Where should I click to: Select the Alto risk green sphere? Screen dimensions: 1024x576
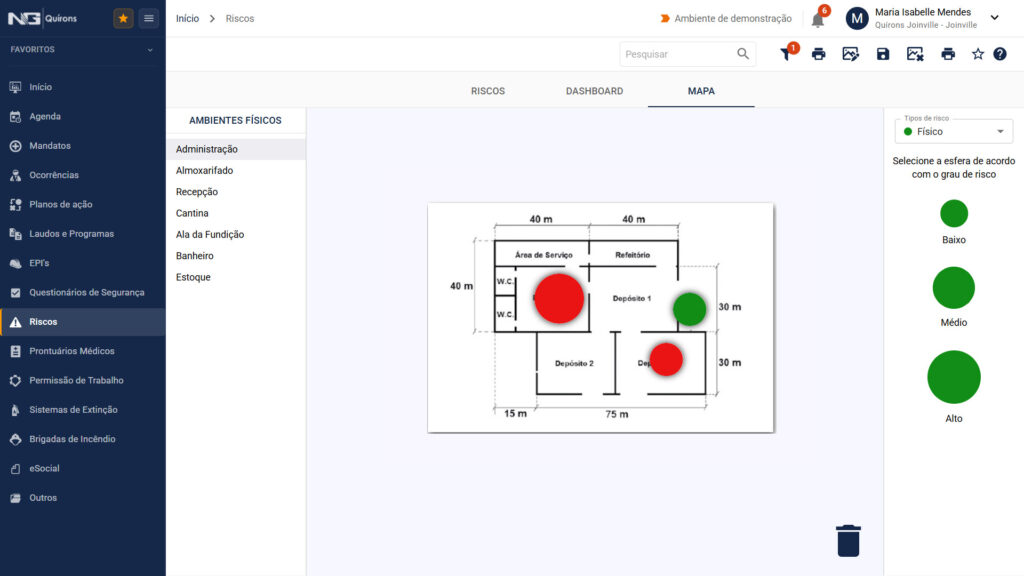953,377
